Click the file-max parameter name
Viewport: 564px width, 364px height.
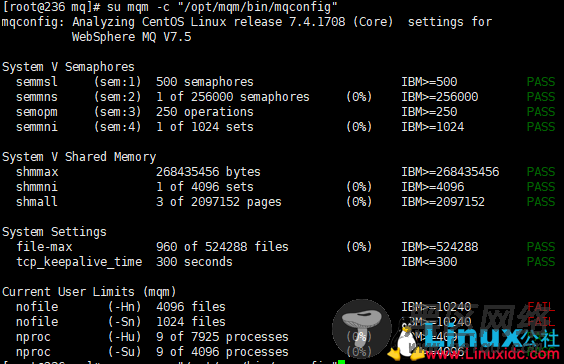(44, 247)
